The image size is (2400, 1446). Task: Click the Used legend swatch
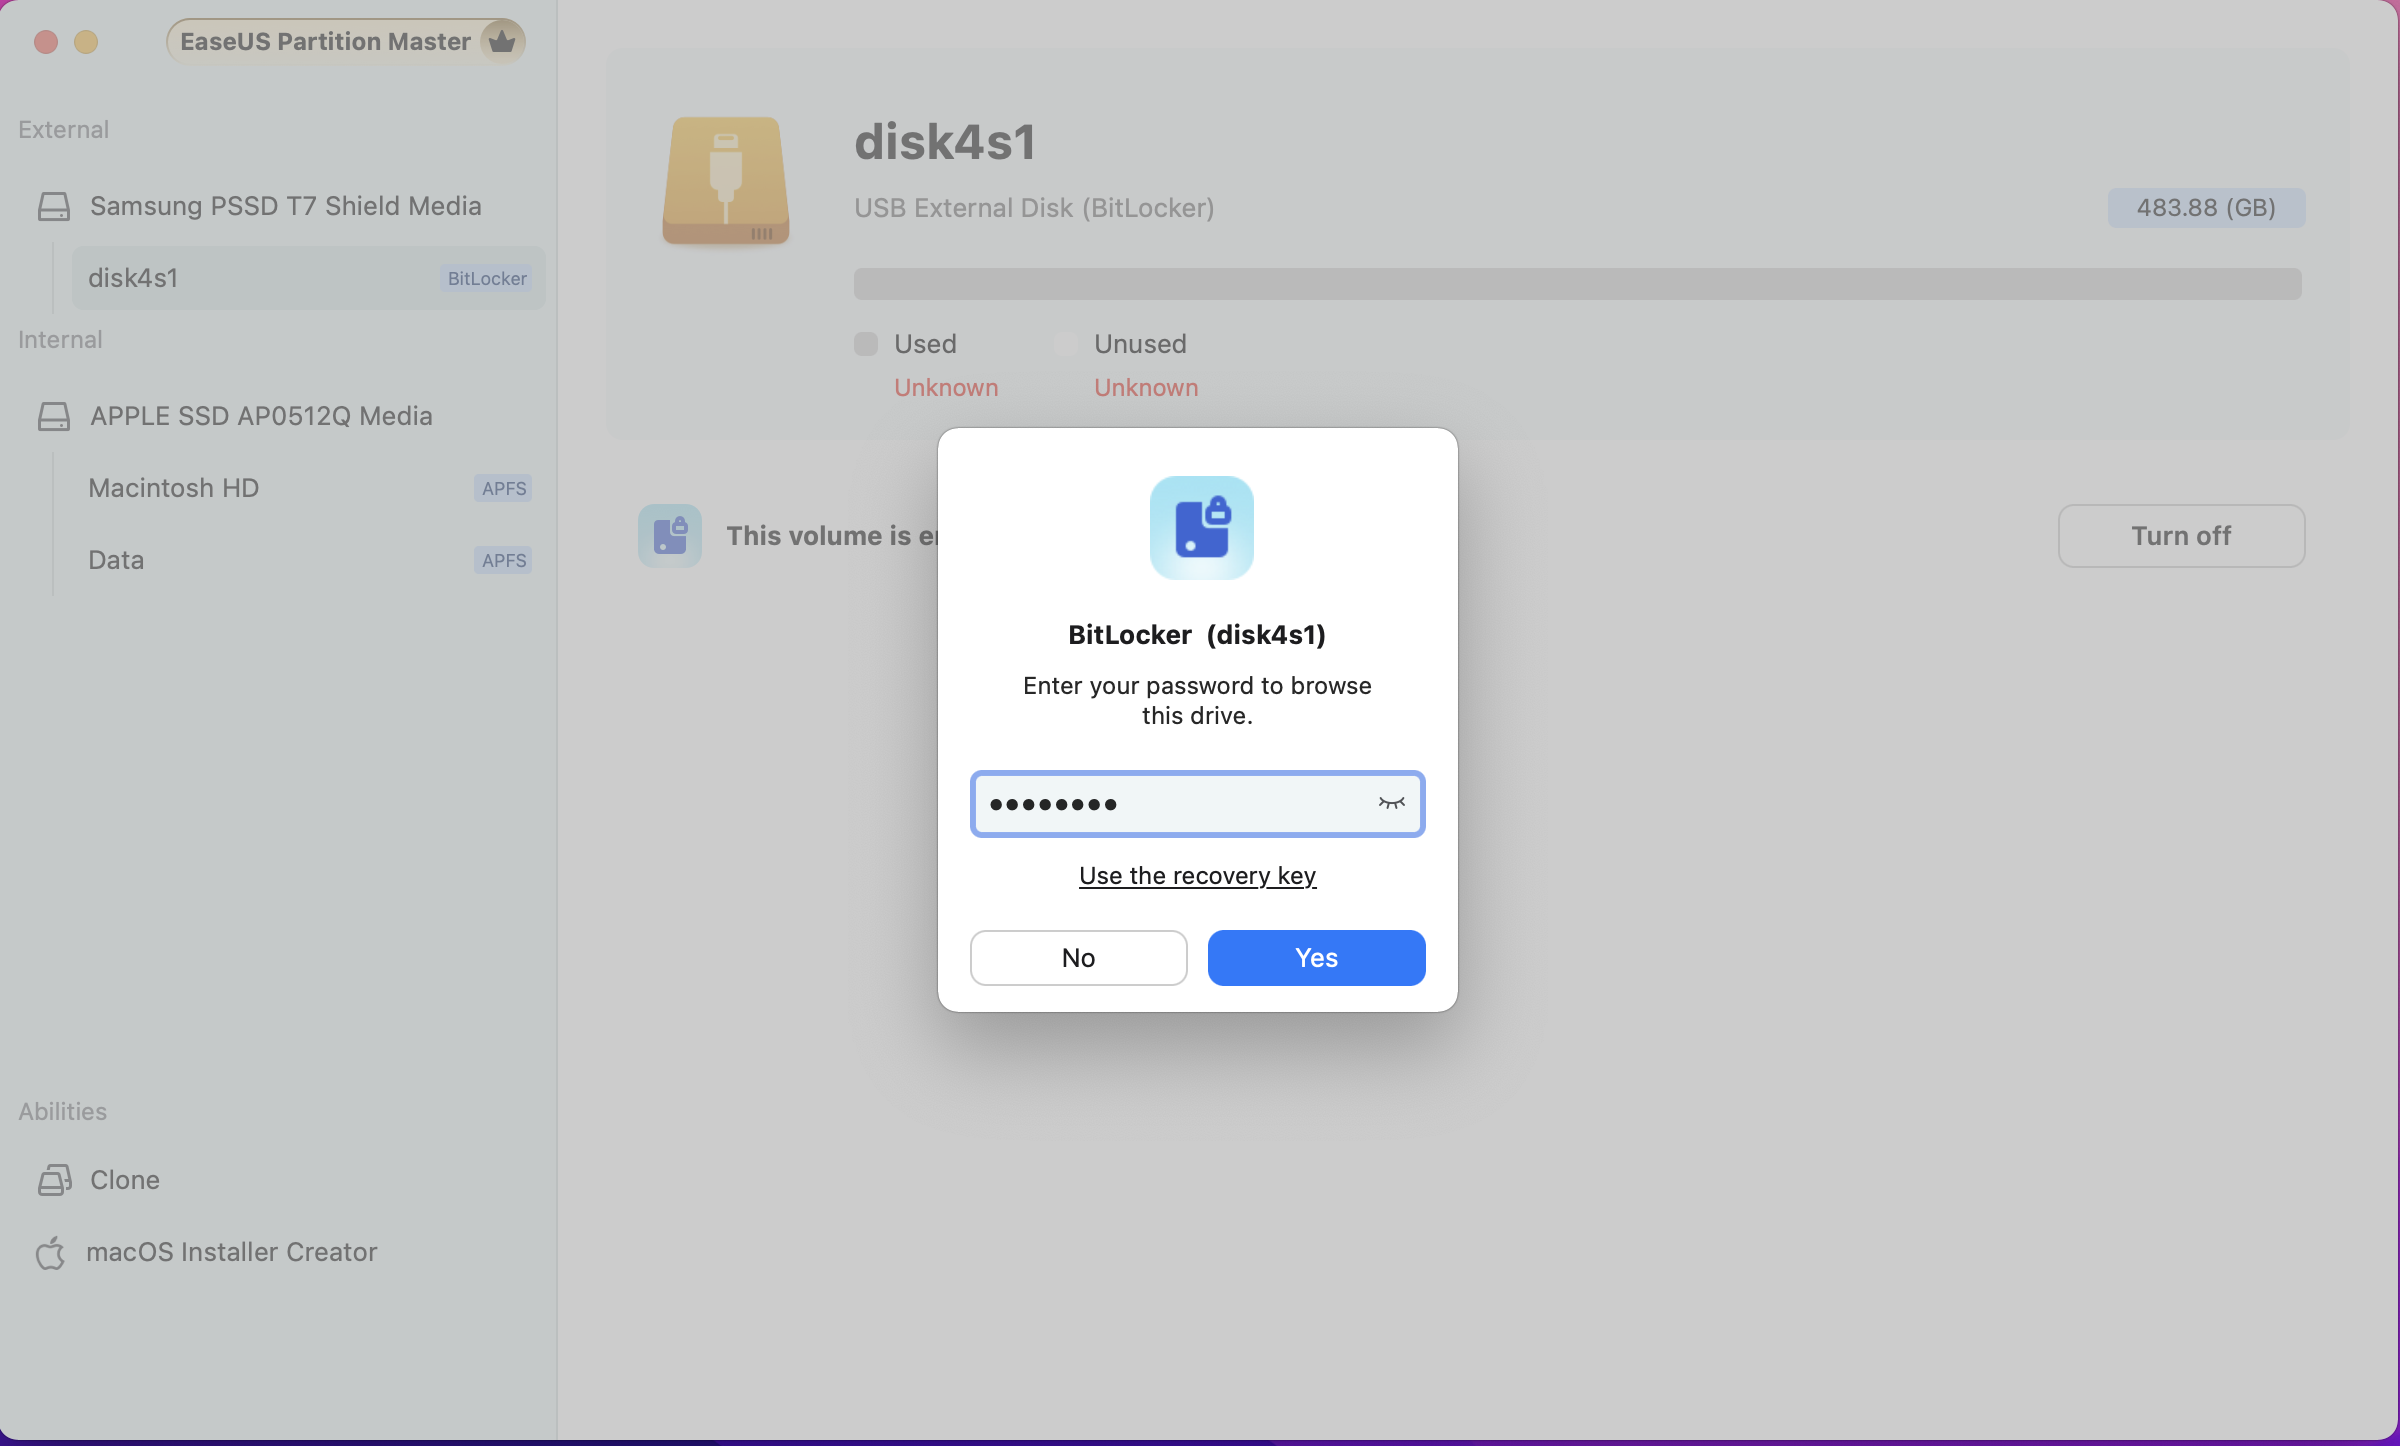pos(866,344)
